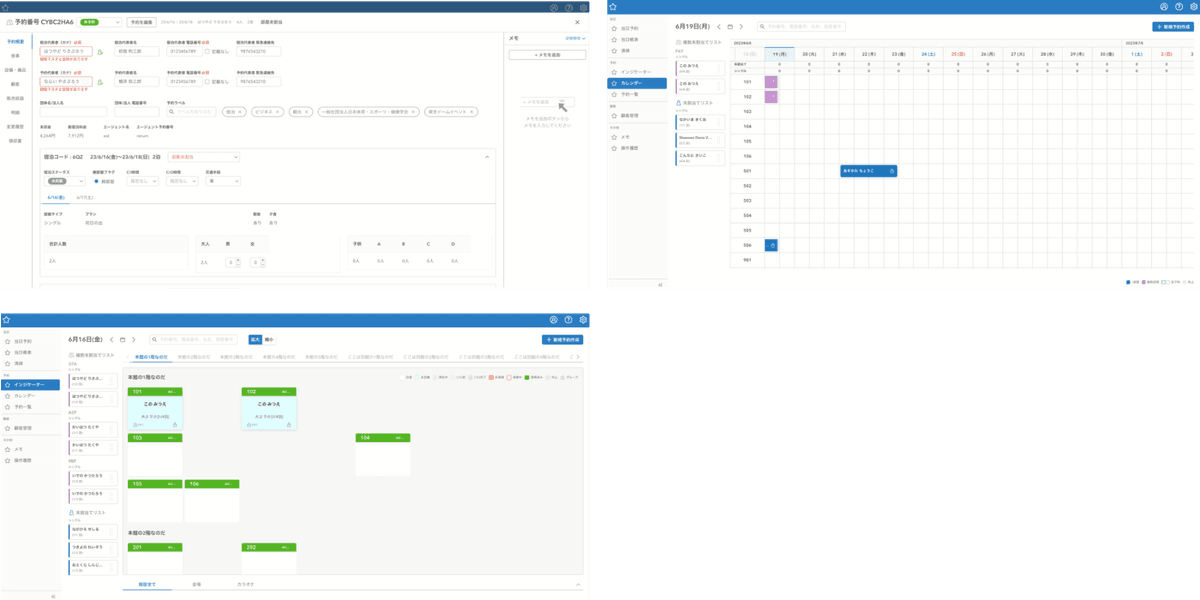Open account icon in reservation detail window header
The image size is (1200, 600).
[x=554, y=8]
